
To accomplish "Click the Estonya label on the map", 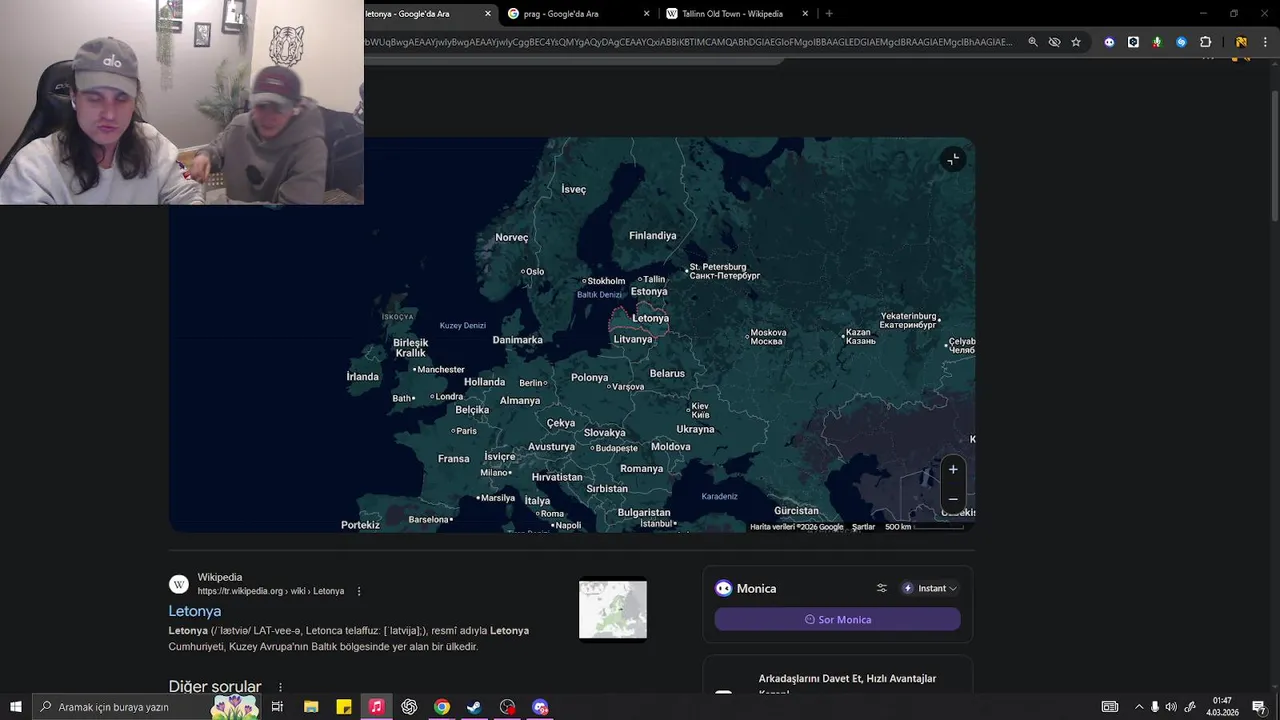I will click(x=649, y=292).
